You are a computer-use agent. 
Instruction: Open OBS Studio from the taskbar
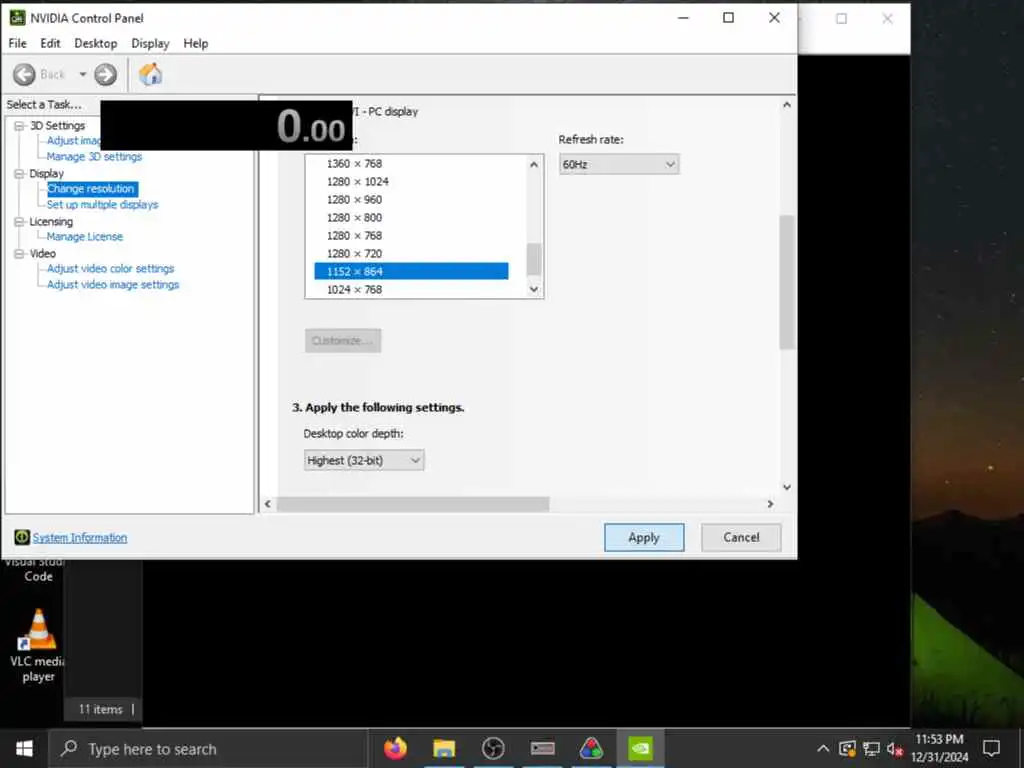point(493,748)
